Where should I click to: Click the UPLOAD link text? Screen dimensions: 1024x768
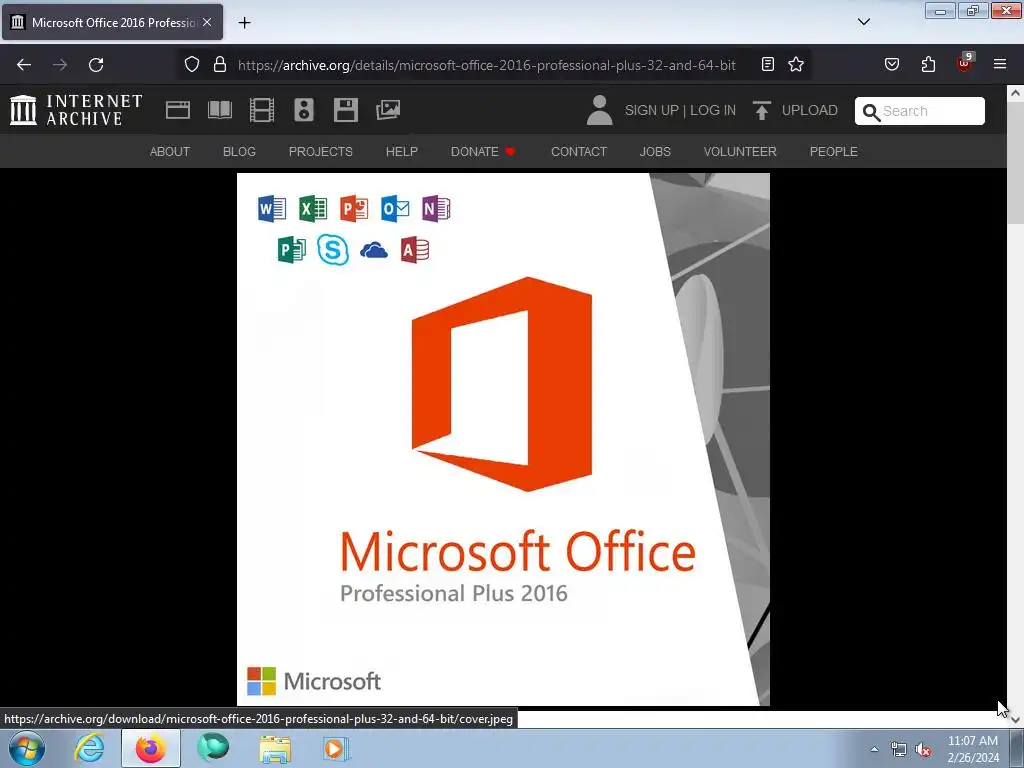(809, 110)
